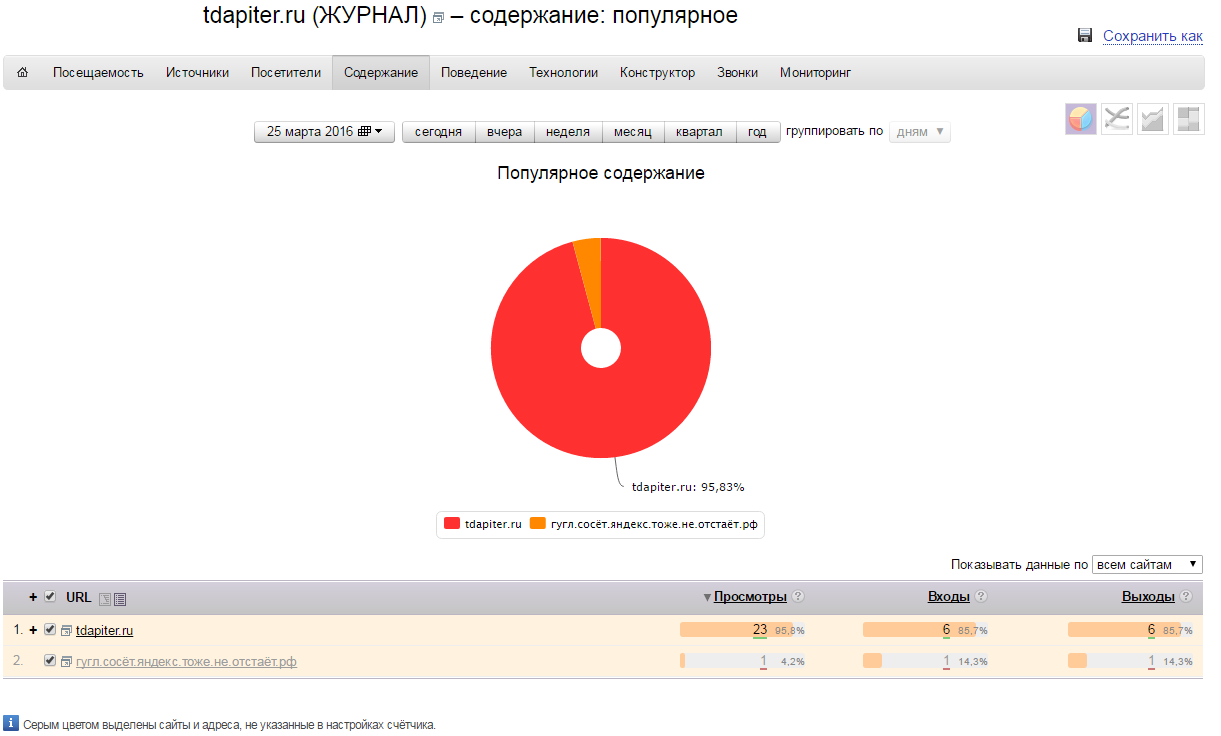Switch to the stacked column chart icon
This screenshot has width=1221, height=736.
point(1188,119)
